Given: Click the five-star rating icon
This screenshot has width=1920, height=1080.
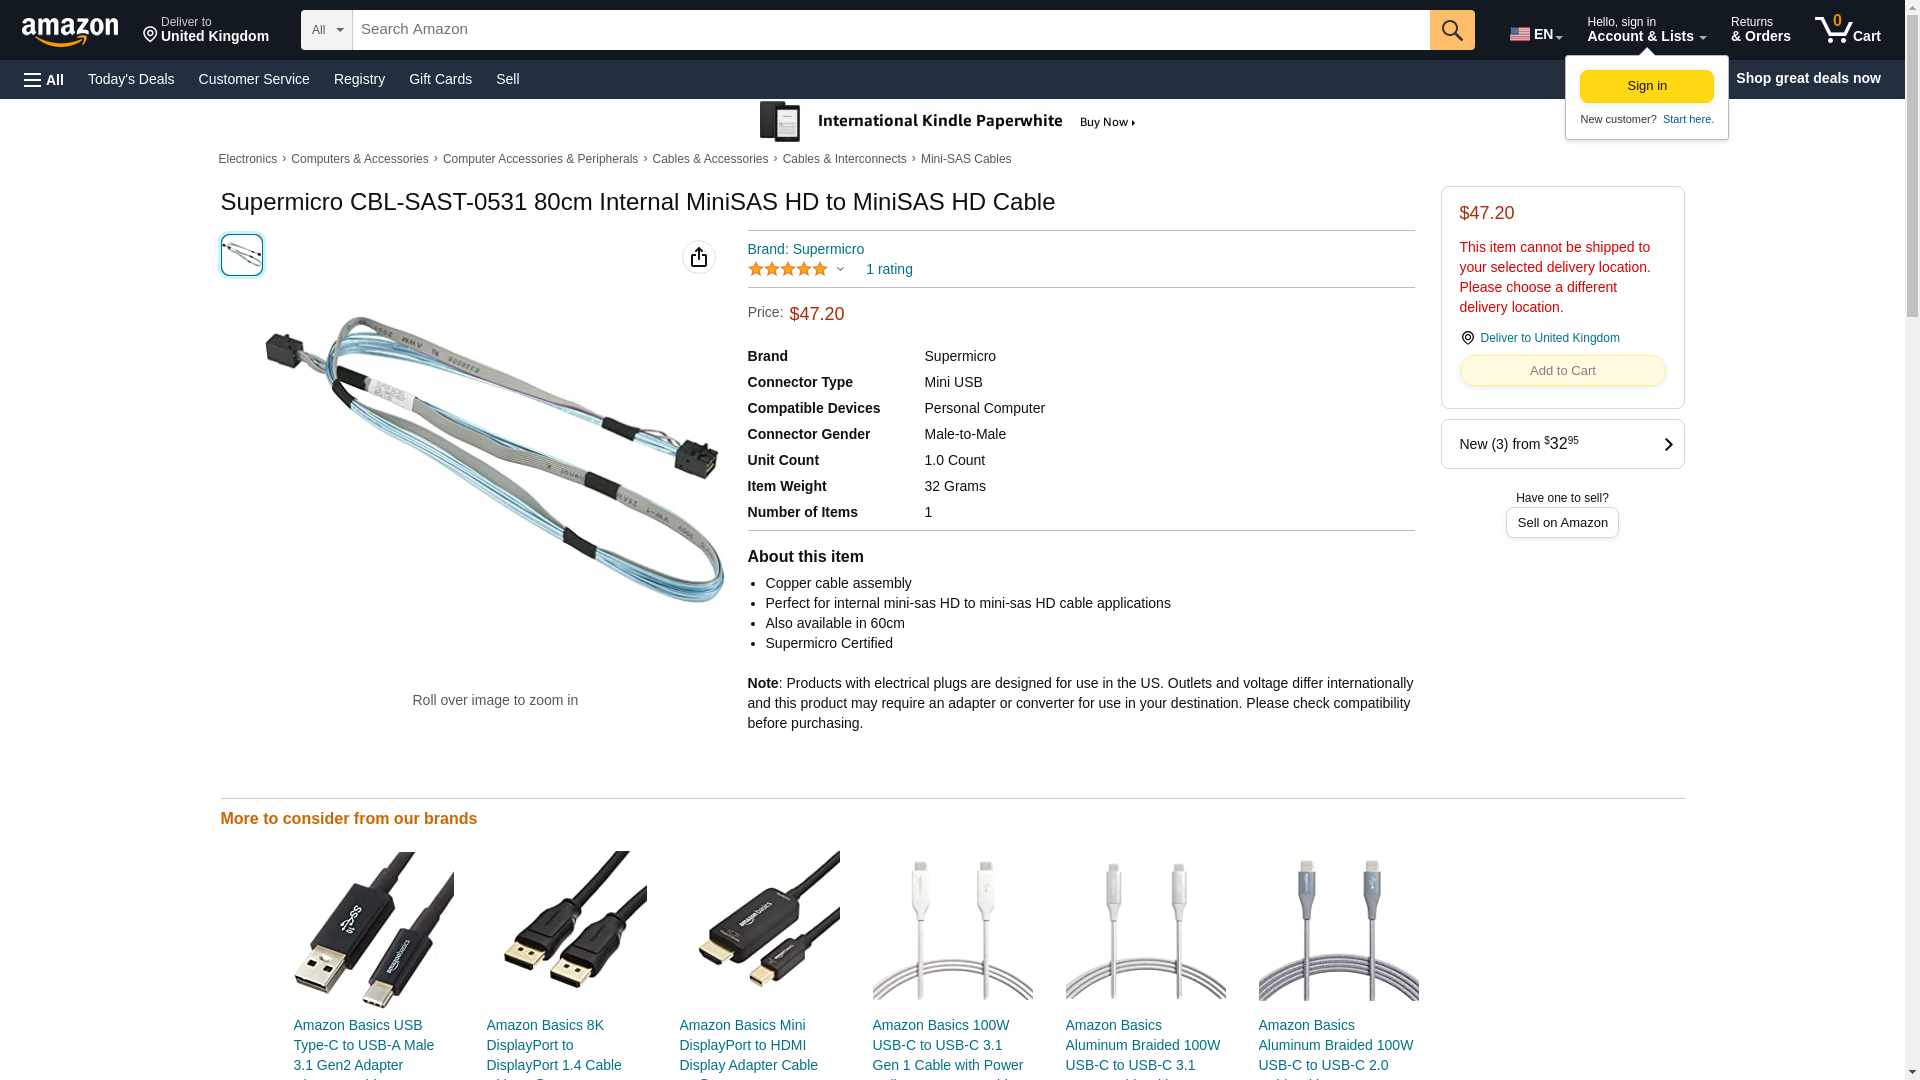Looking at the screenshot, I should click(x=788, y=269).
